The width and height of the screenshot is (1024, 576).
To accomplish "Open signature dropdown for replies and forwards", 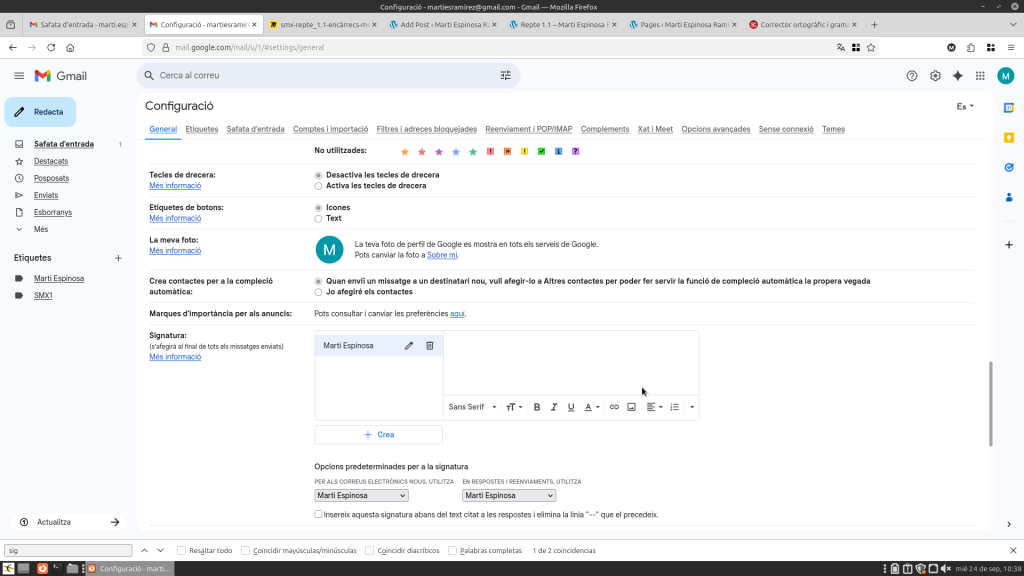I will [x=509, y=495].
